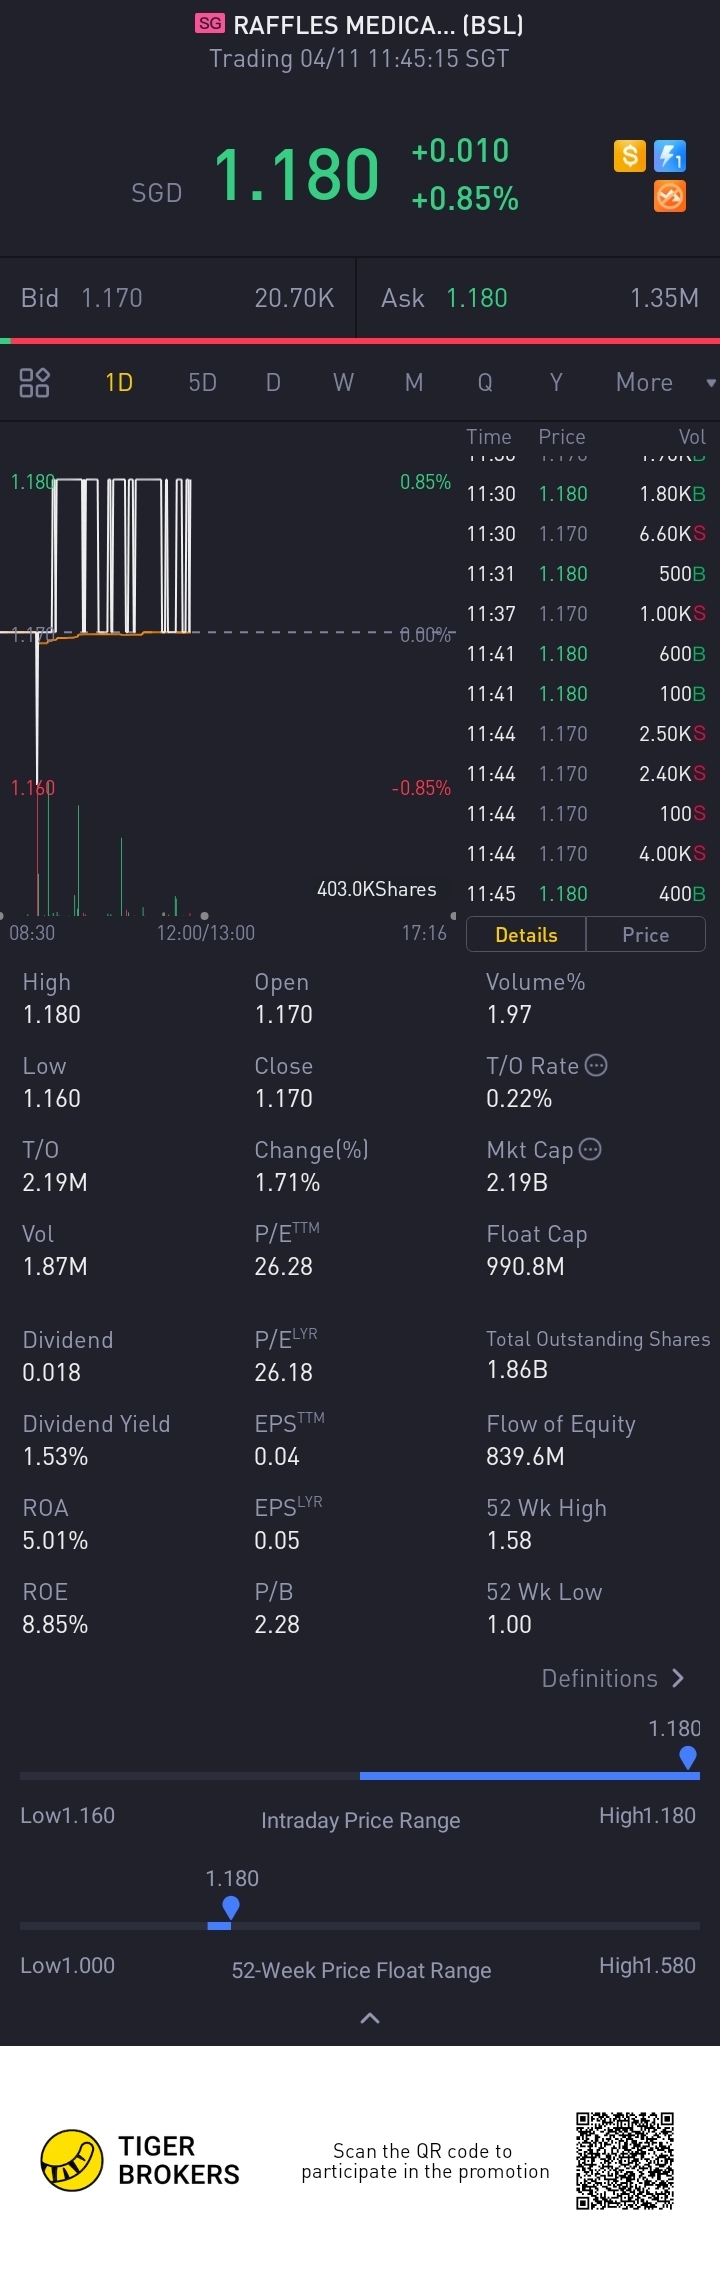Tap the promotion QR code
Screen dimensions: 720x2276
tap(625, 2160)
